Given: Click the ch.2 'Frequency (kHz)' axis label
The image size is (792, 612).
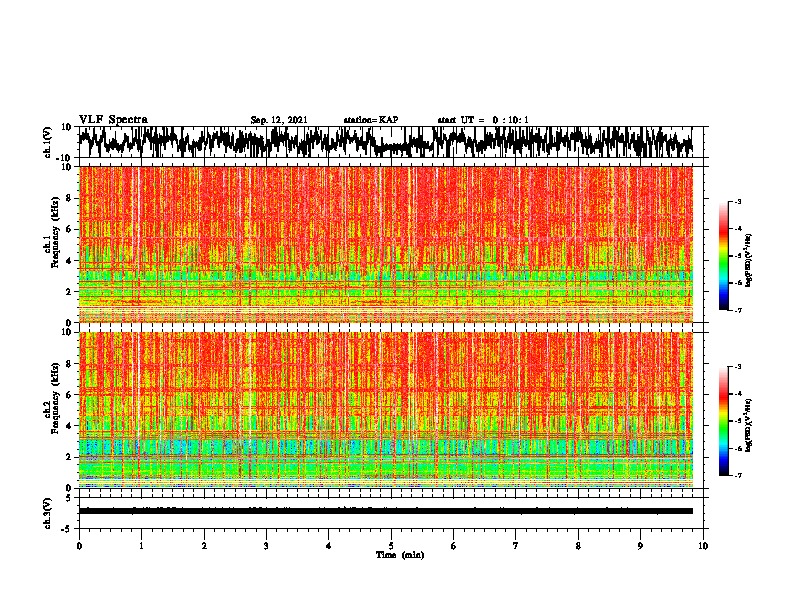Looking at the screenshot, I should pyautogui.click(x=55, y=398).
